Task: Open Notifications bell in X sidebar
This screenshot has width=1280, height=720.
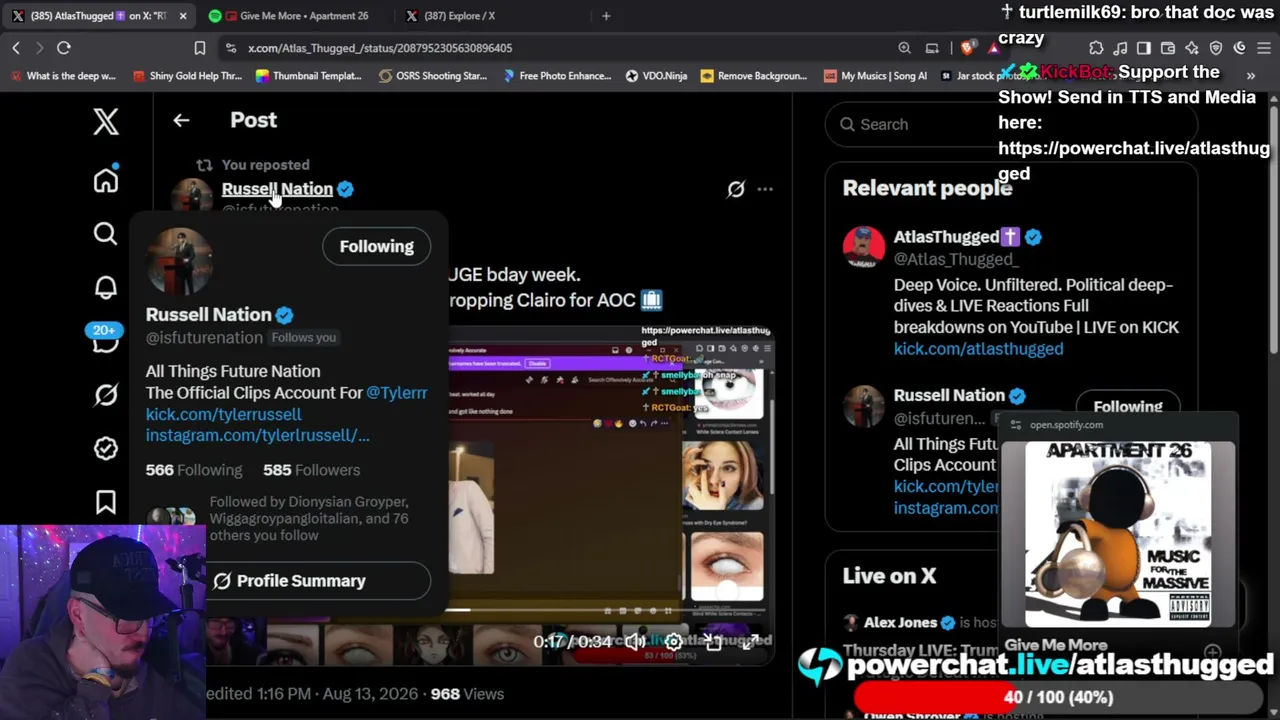Action: (x=106, y=288)
